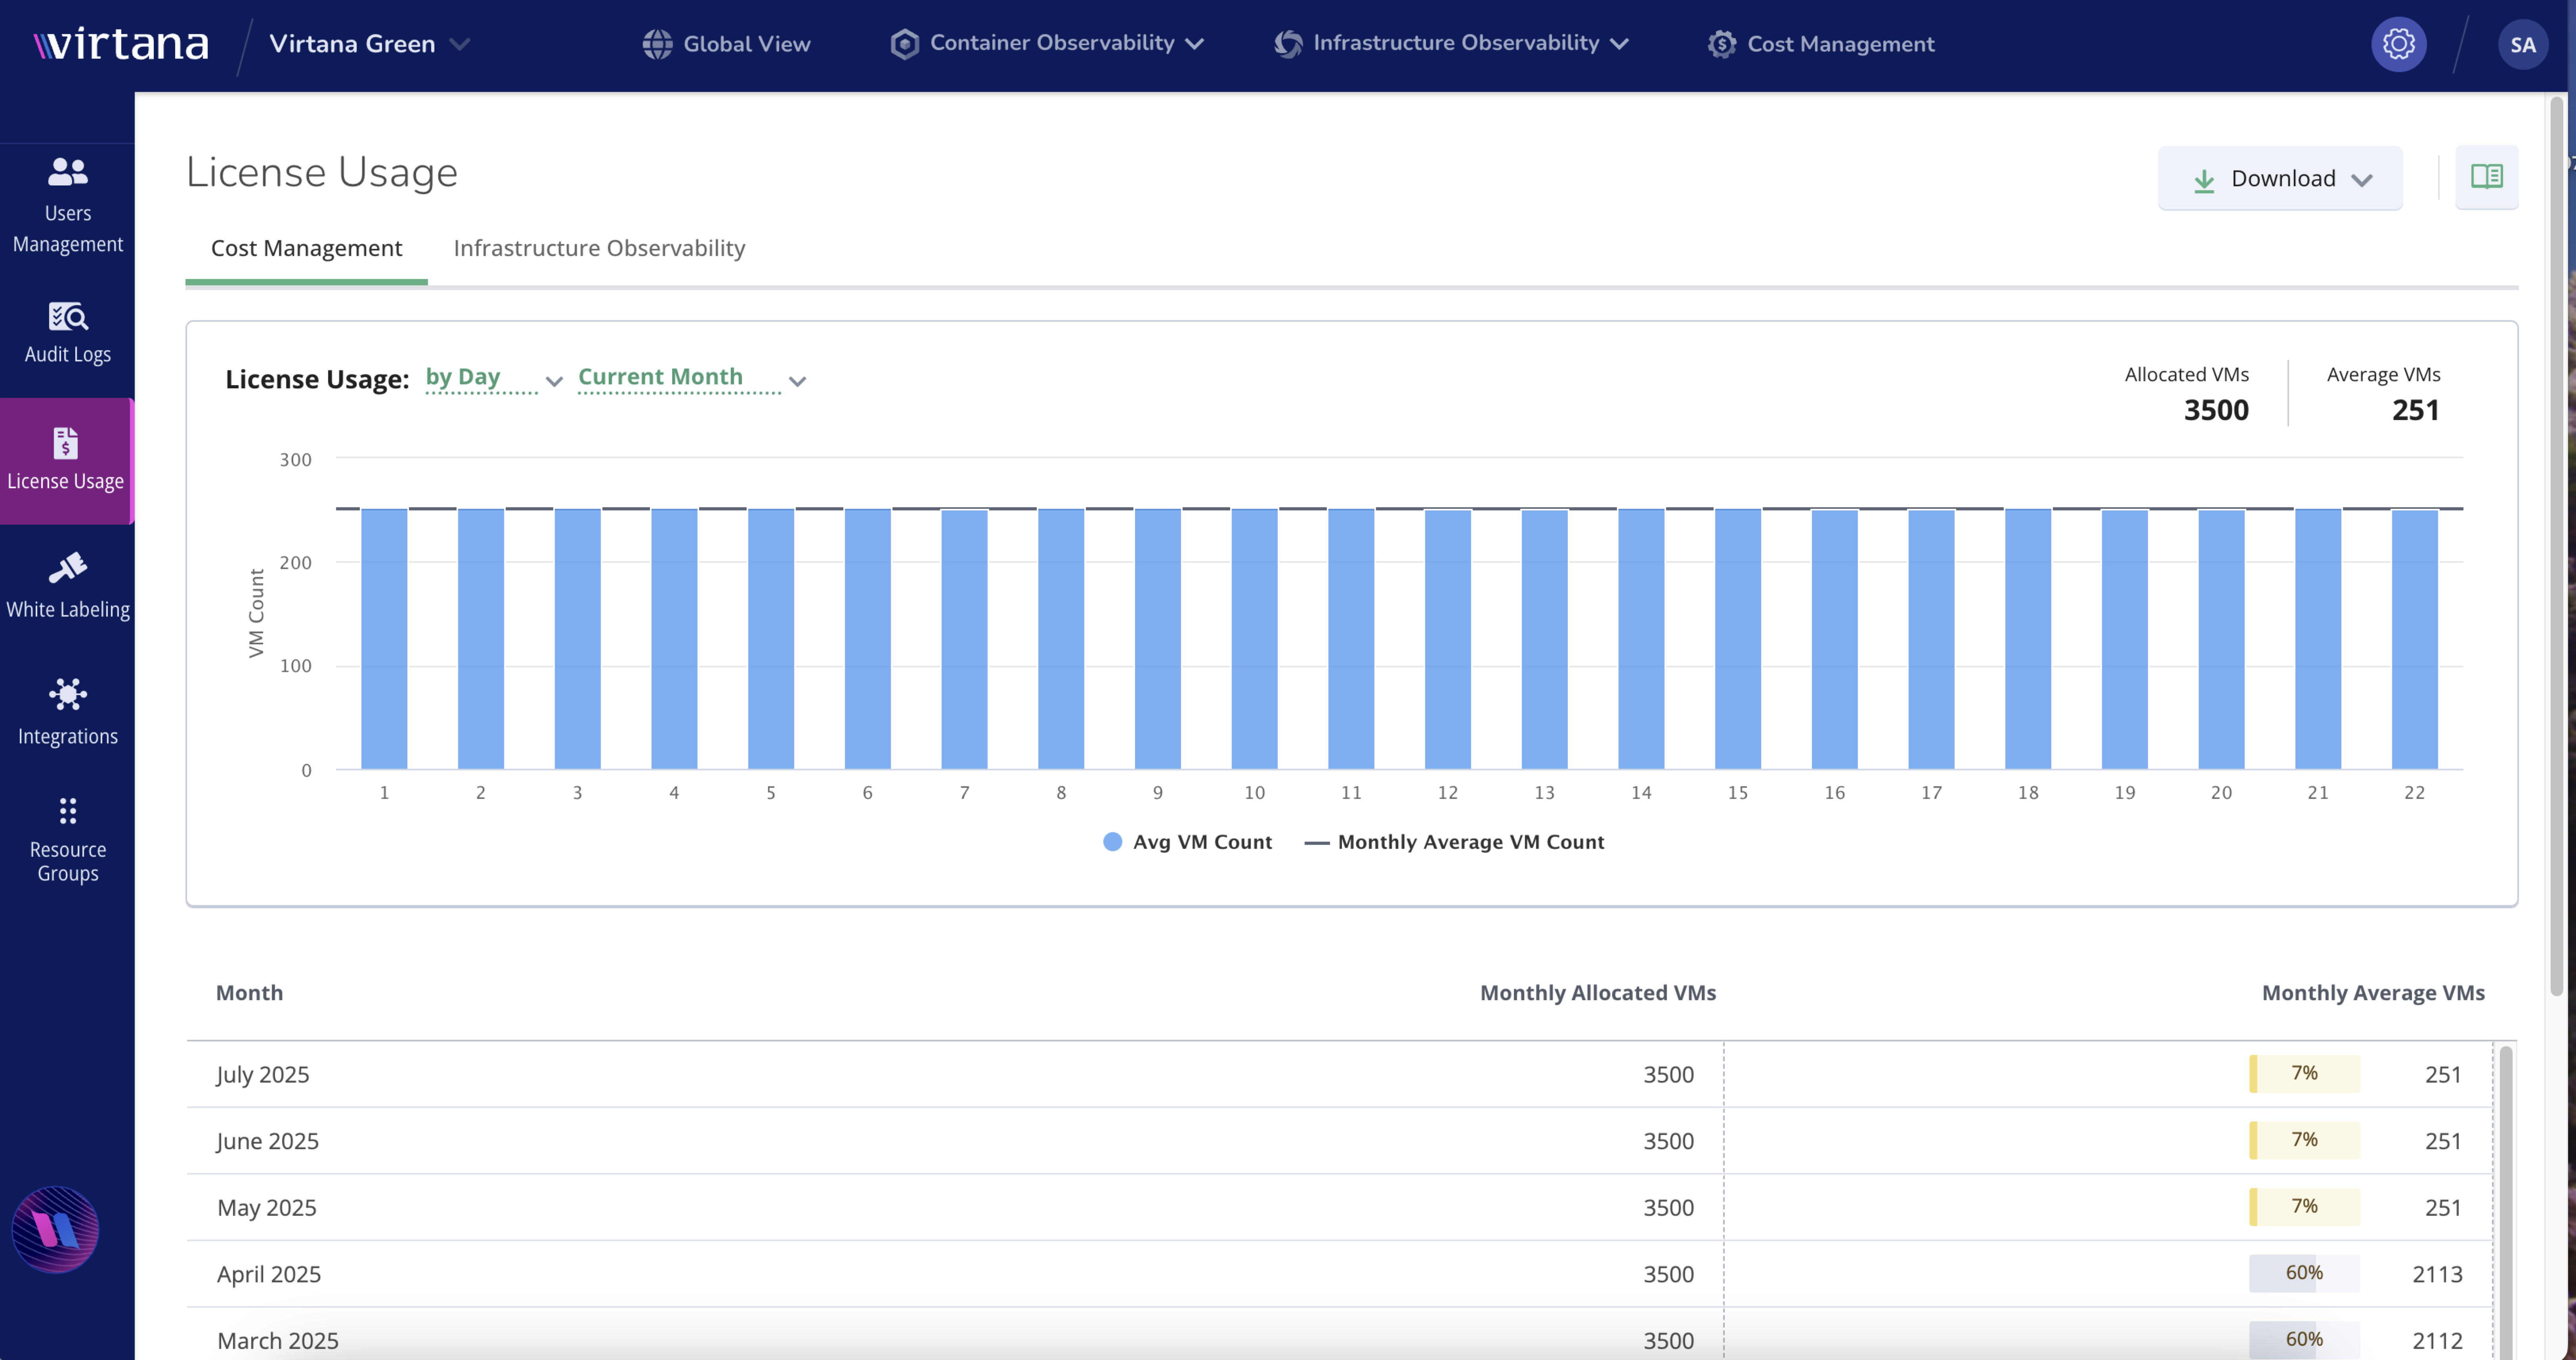This screenshot has width=2576, height=1360.
Task: Select the April 2025 row
Action: (x=1339, y=1274)
